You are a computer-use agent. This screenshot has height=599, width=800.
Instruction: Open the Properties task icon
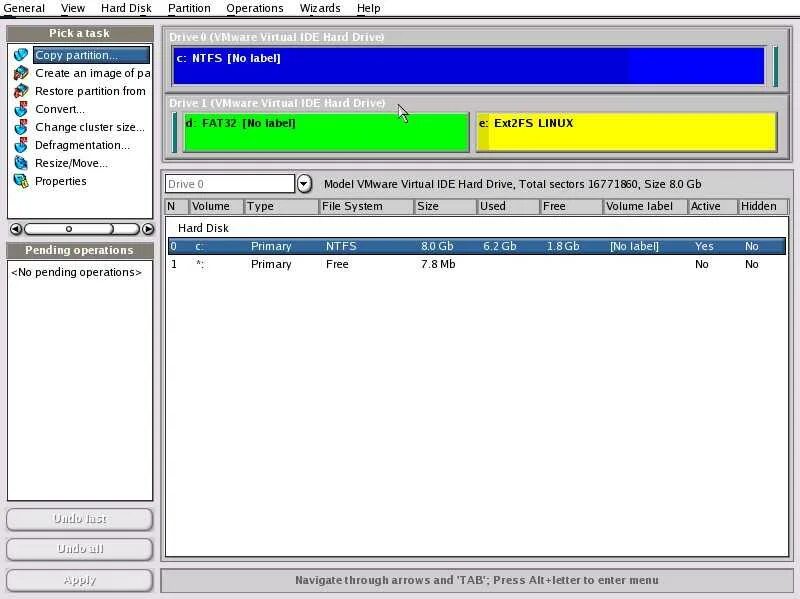click(x=21, y=181)
